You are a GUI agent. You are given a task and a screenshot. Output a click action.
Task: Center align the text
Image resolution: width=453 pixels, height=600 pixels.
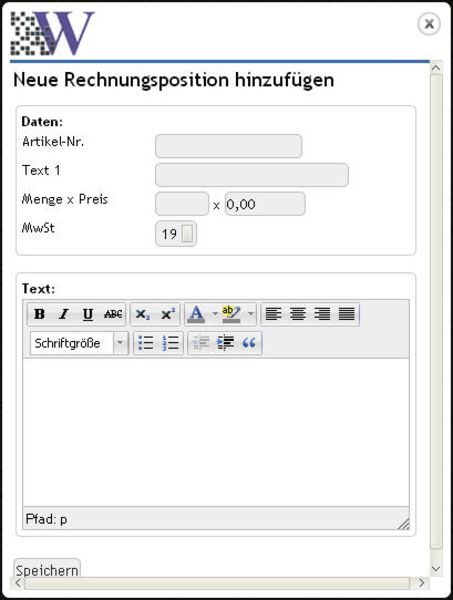(x=298, y=314)
